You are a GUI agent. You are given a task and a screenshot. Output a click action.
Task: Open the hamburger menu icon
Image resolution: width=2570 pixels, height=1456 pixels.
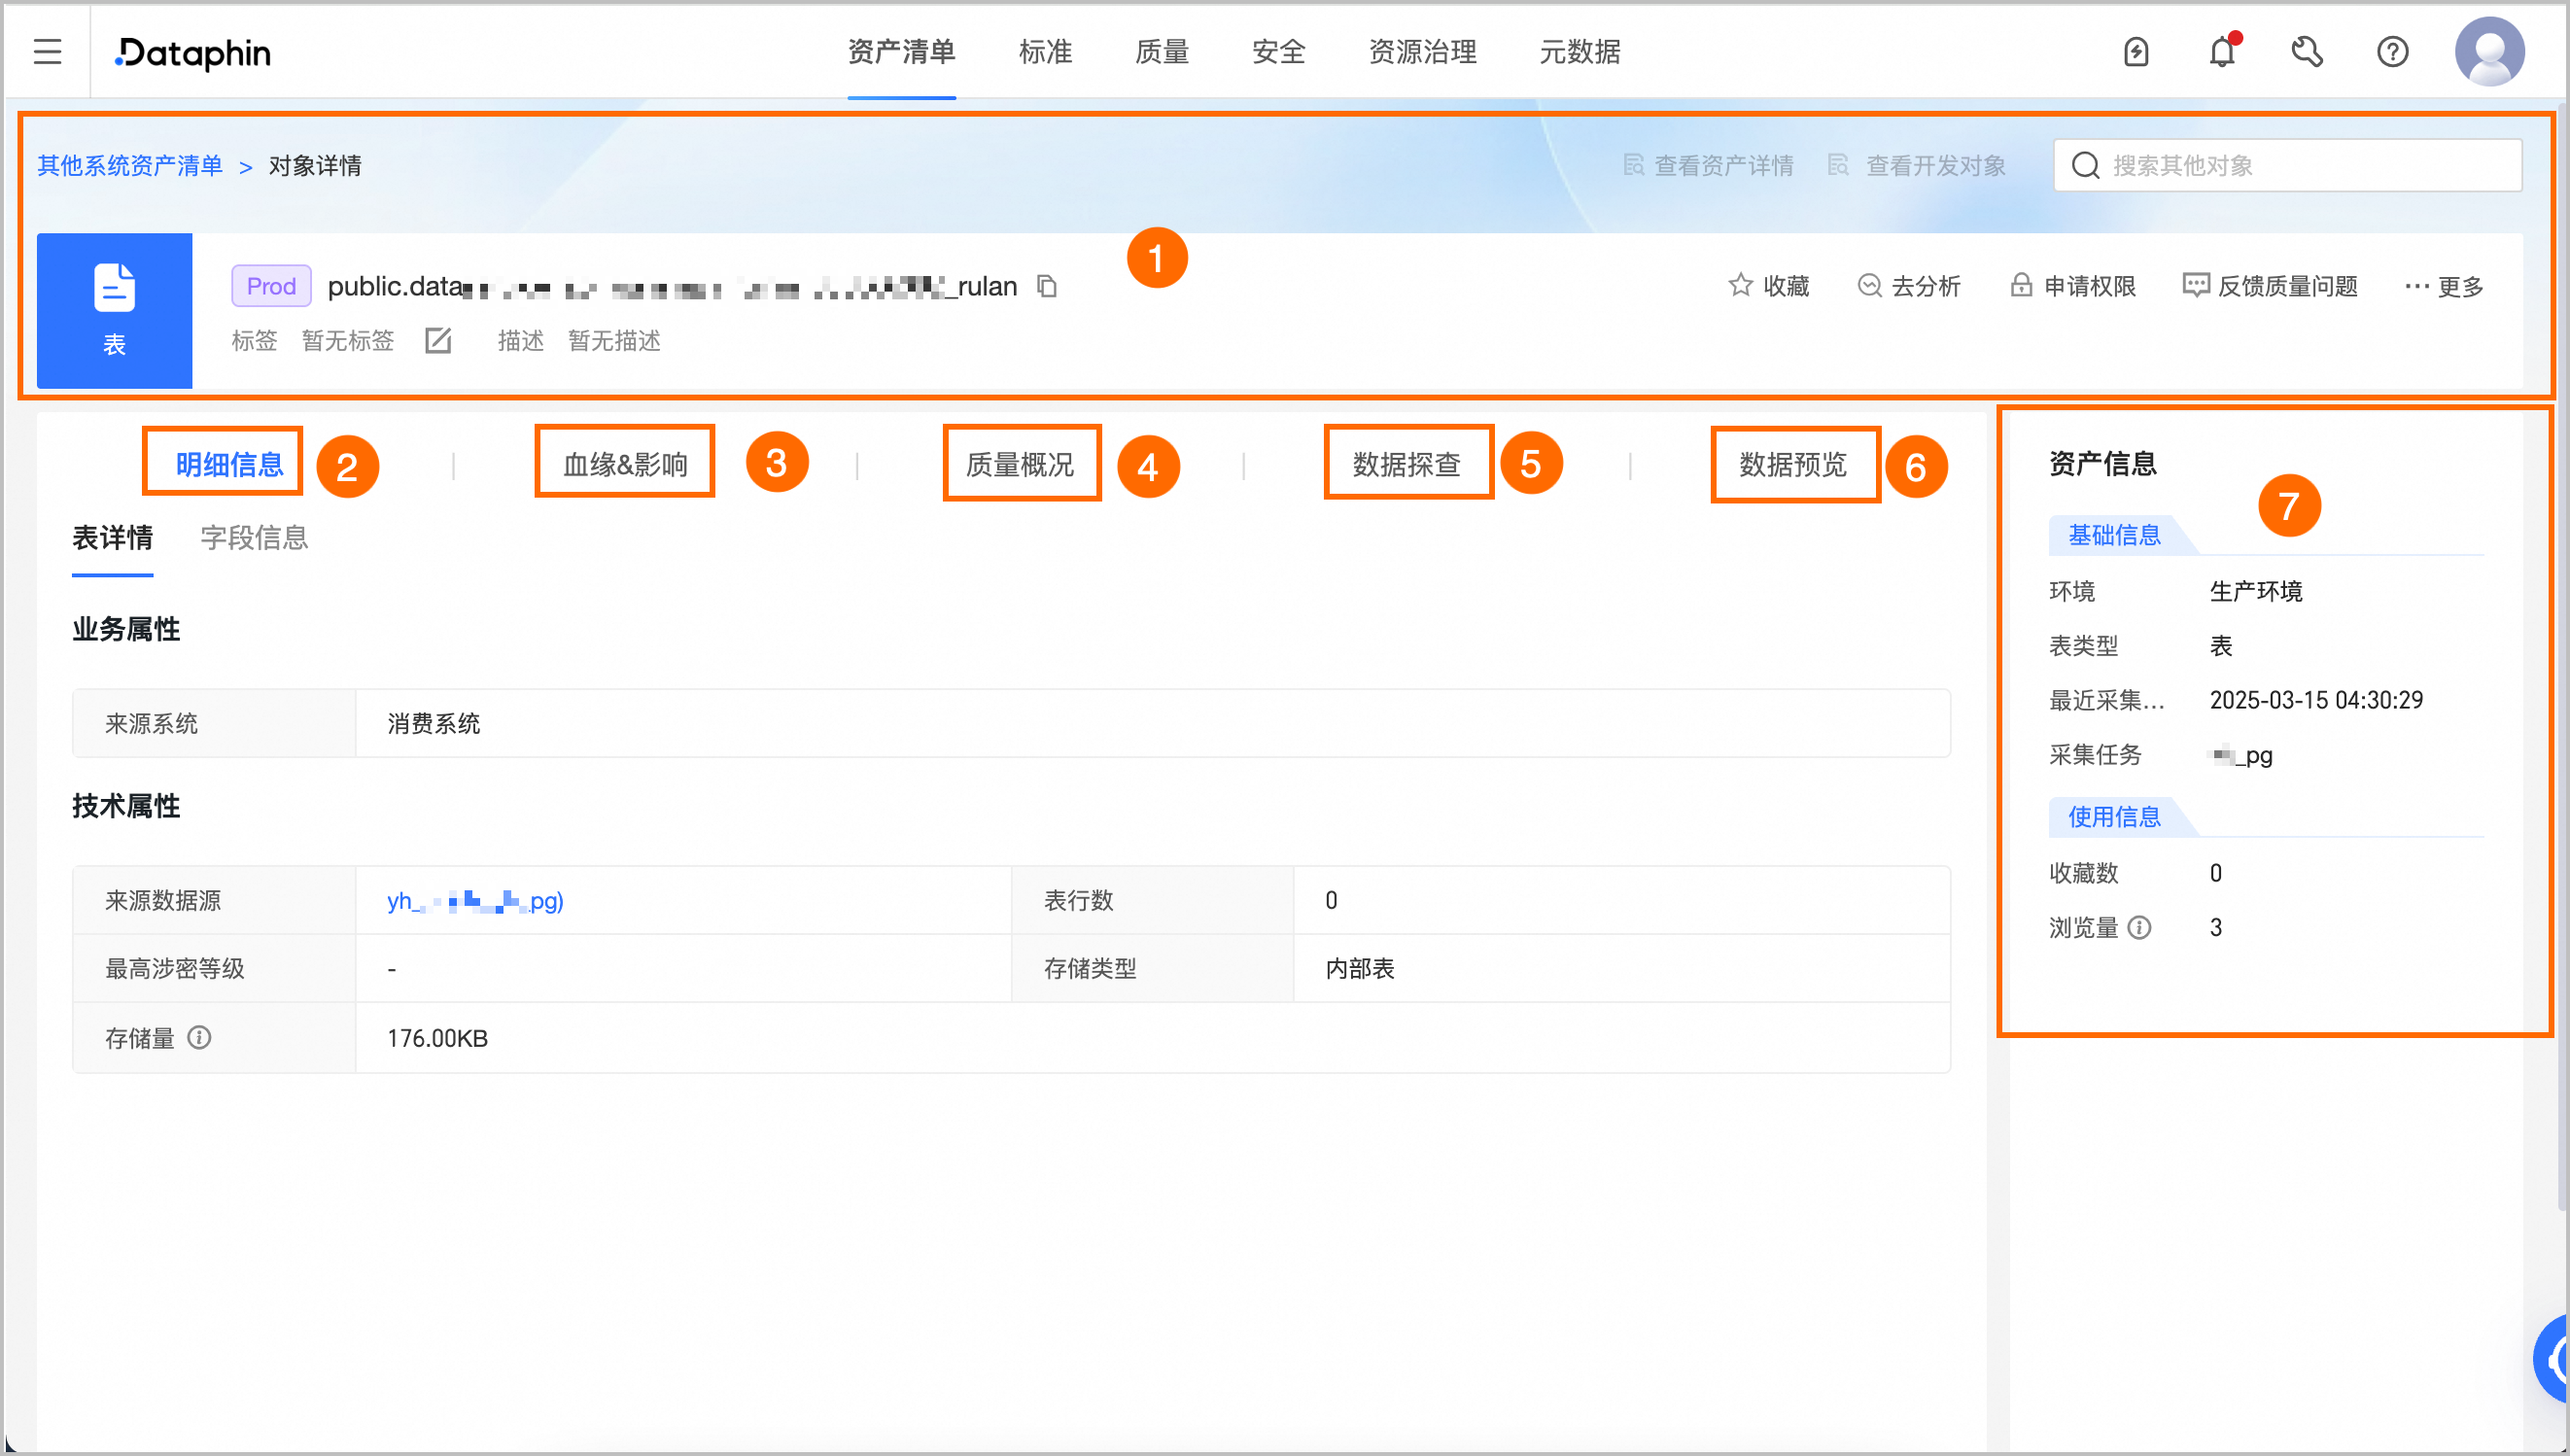(47, 51)
